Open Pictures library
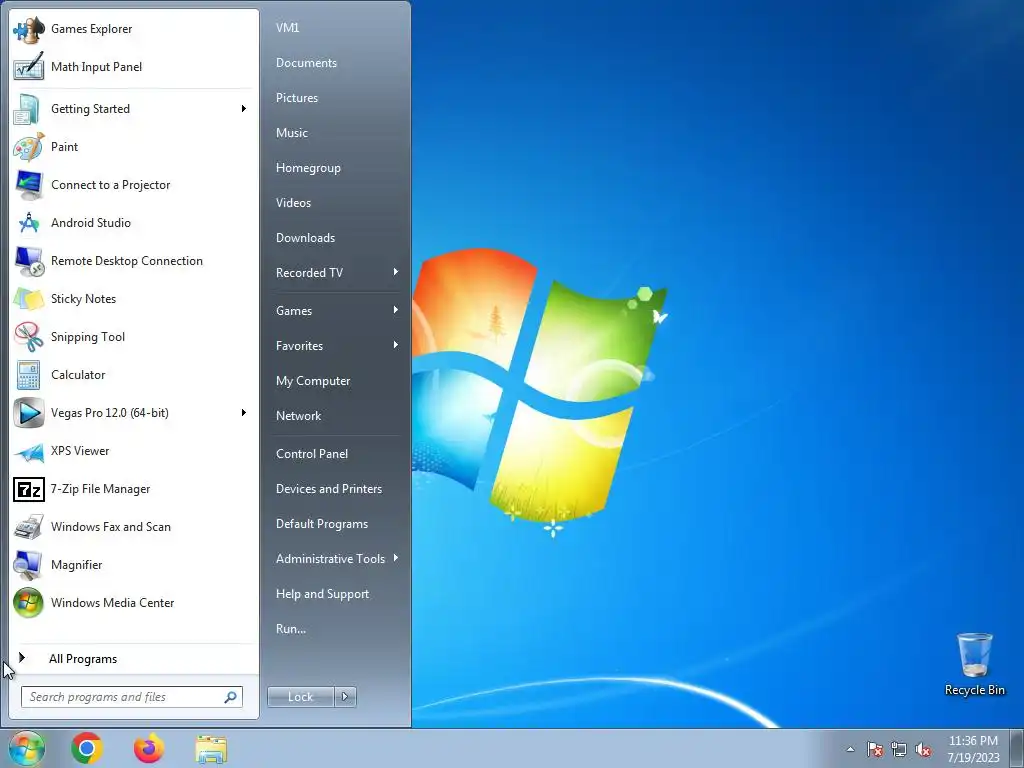 (x=296, y=98)
